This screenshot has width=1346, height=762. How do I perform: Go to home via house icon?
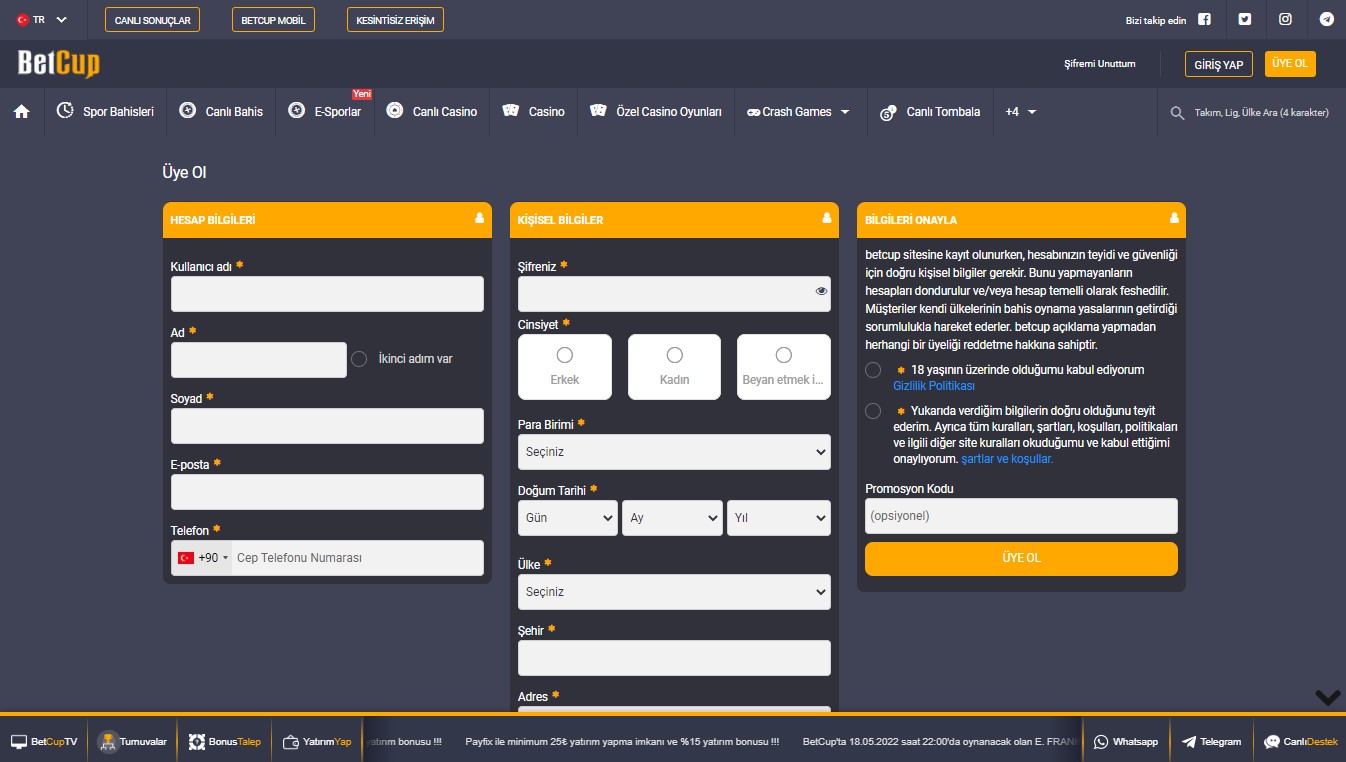[21, 112]
